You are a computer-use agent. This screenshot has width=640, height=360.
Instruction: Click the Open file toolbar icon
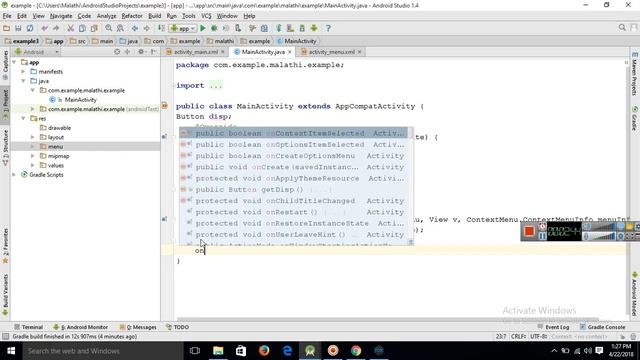pos(7,28)
